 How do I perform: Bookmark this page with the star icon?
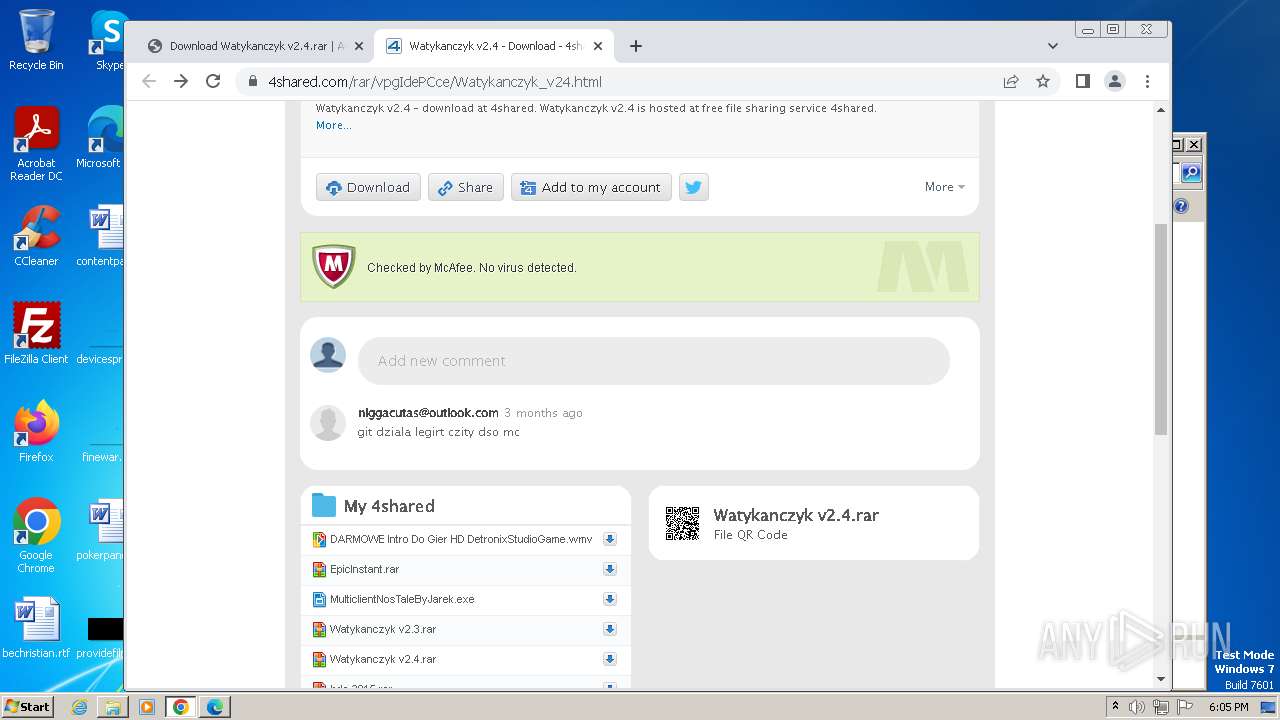[1043, 81]
